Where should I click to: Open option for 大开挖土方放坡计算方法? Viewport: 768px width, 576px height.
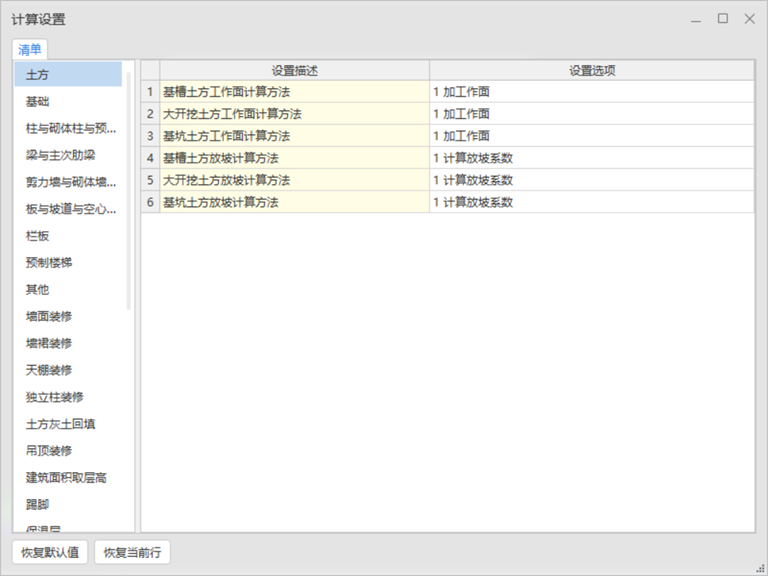coord(591,180)
